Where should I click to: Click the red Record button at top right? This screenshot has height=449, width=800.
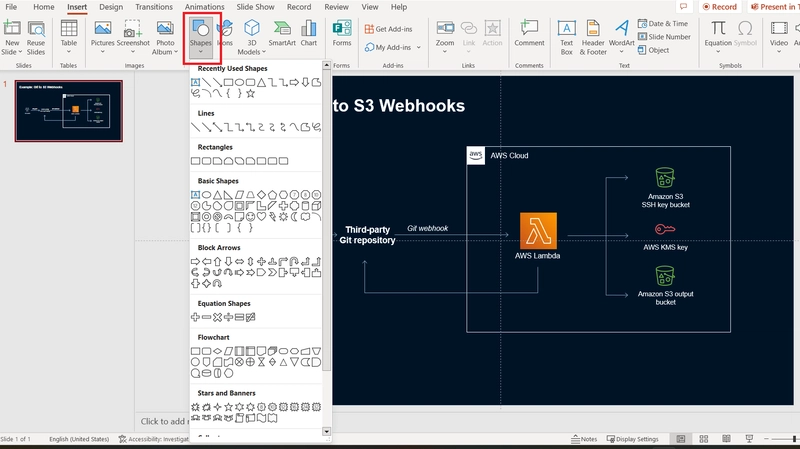click(719, 7)
